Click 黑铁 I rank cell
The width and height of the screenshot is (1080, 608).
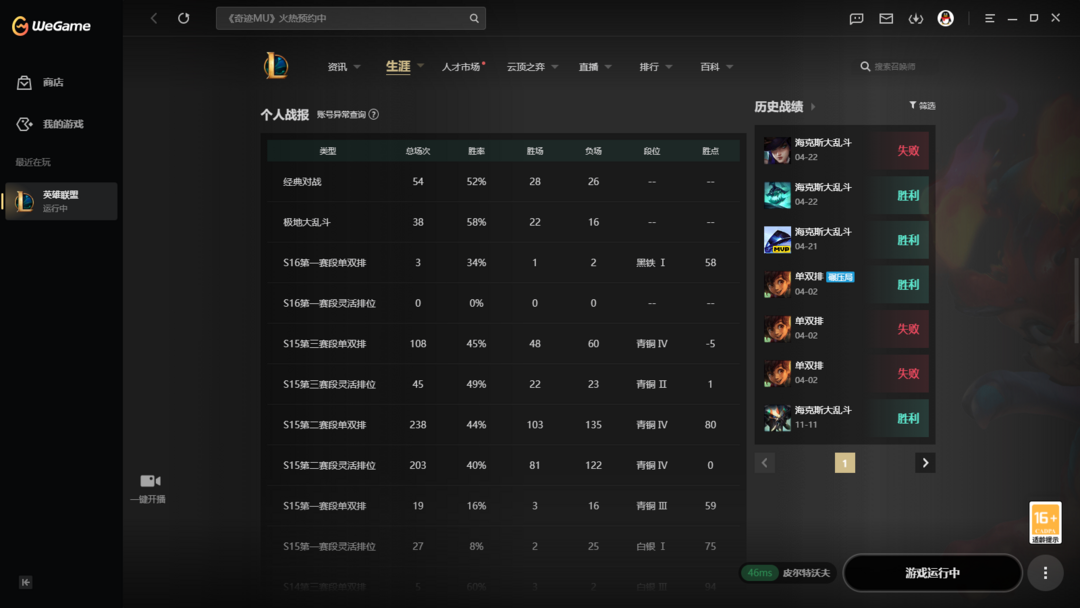pos(652,262)
